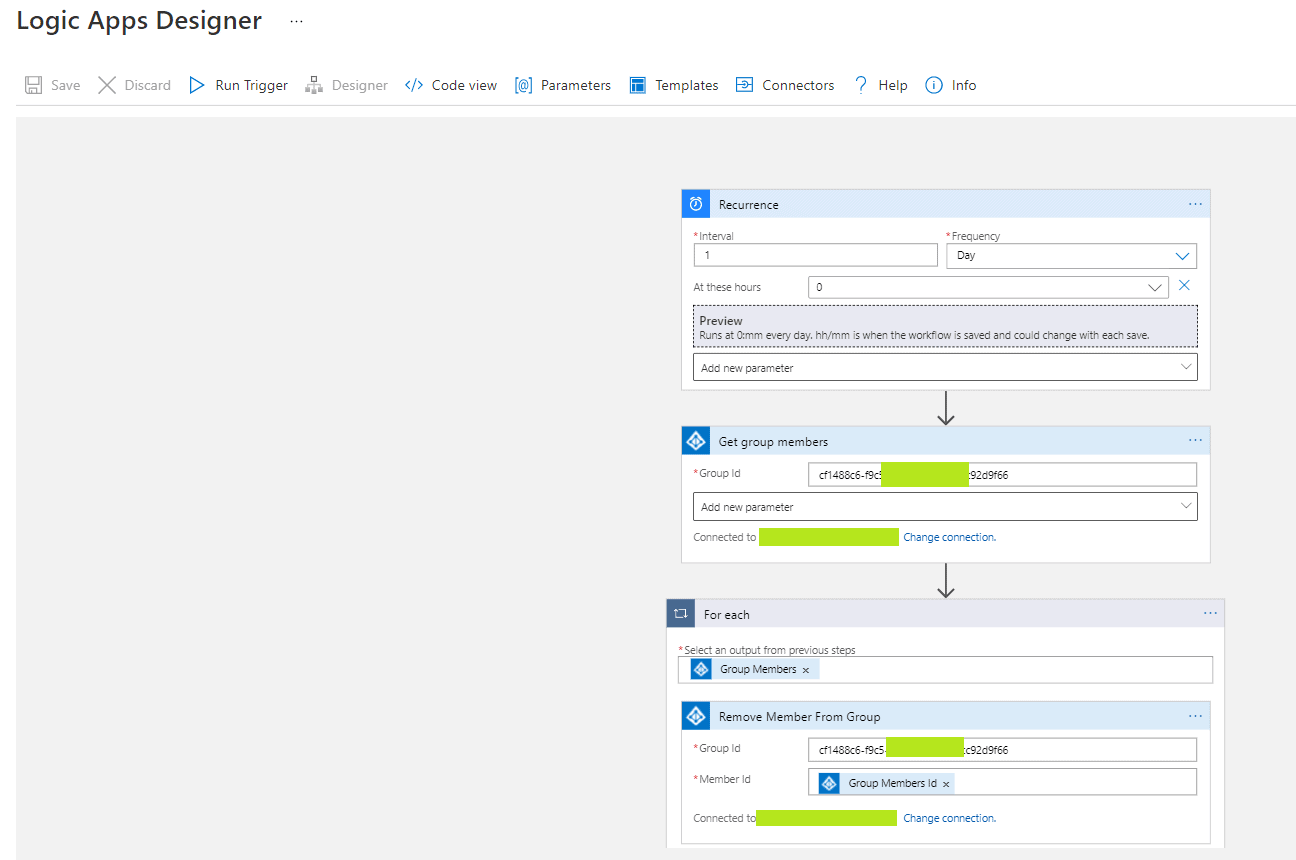Open the Frequency dropdown showing Day
Screen dimensions: 1296x860
point(1071,256)
